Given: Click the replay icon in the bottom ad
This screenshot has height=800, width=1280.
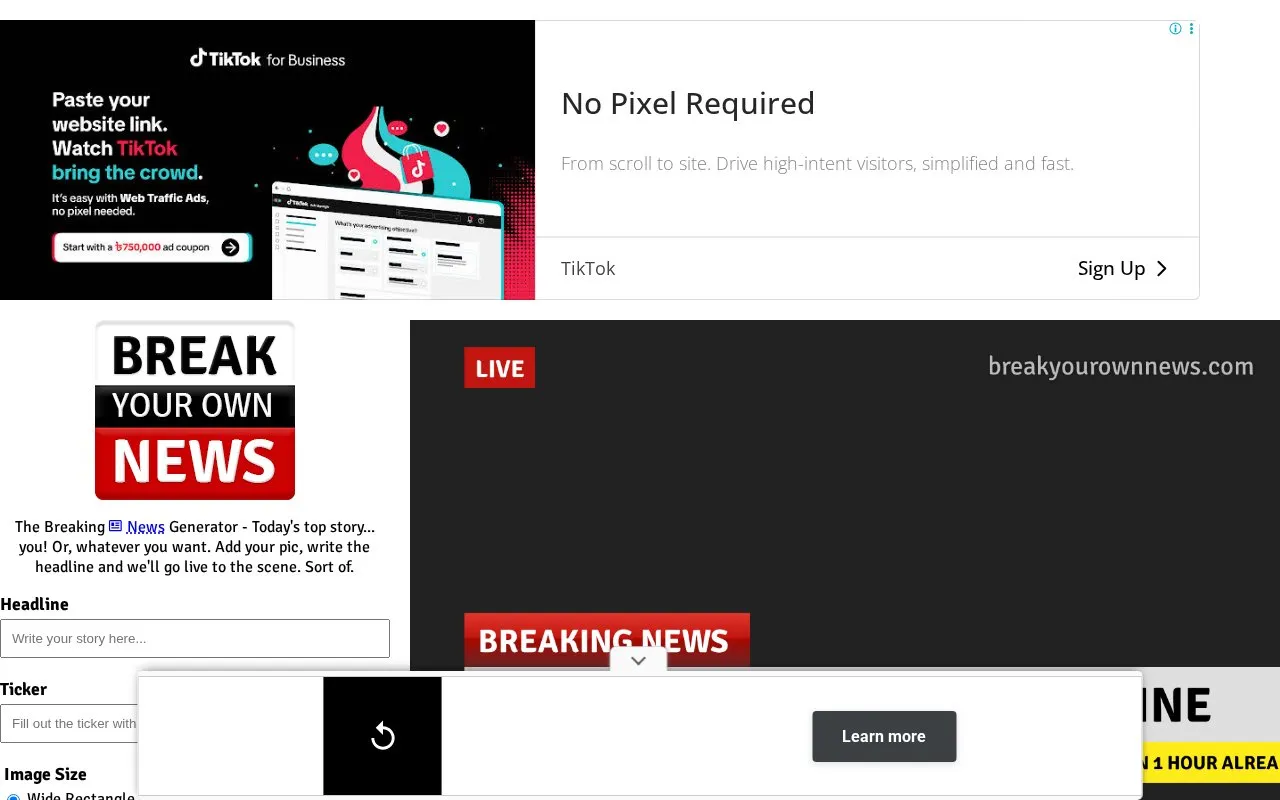Looking at the screenshot, I should pyautogui.click(x=383, y=737).
